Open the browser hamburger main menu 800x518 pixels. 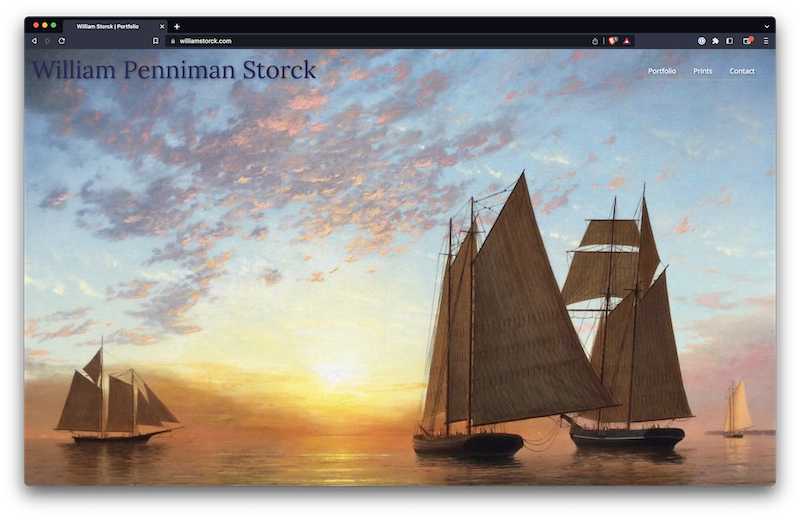click(766, 41)
